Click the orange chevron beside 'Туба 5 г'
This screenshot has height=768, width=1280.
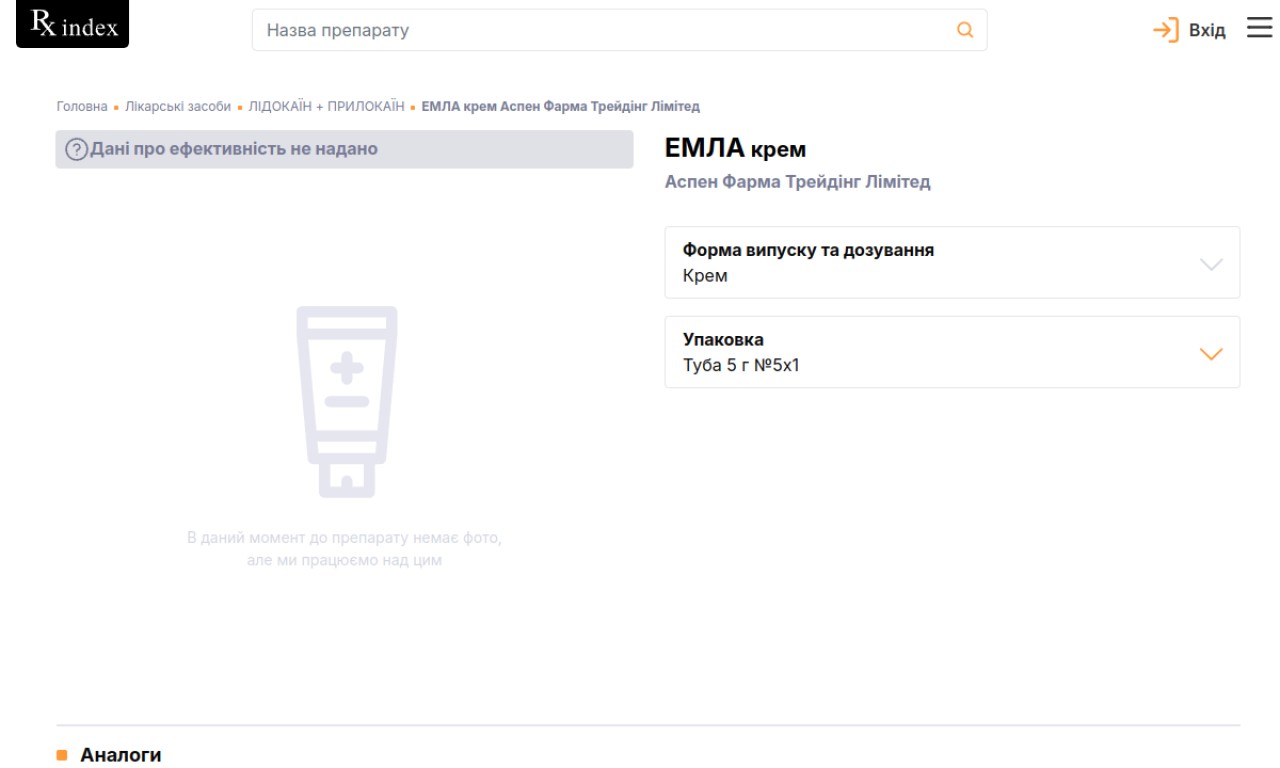coord(1210,354)
